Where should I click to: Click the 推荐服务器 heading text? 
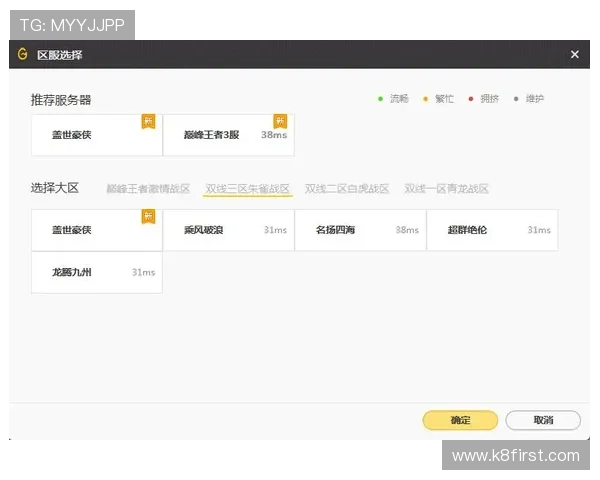coord(61,100)
